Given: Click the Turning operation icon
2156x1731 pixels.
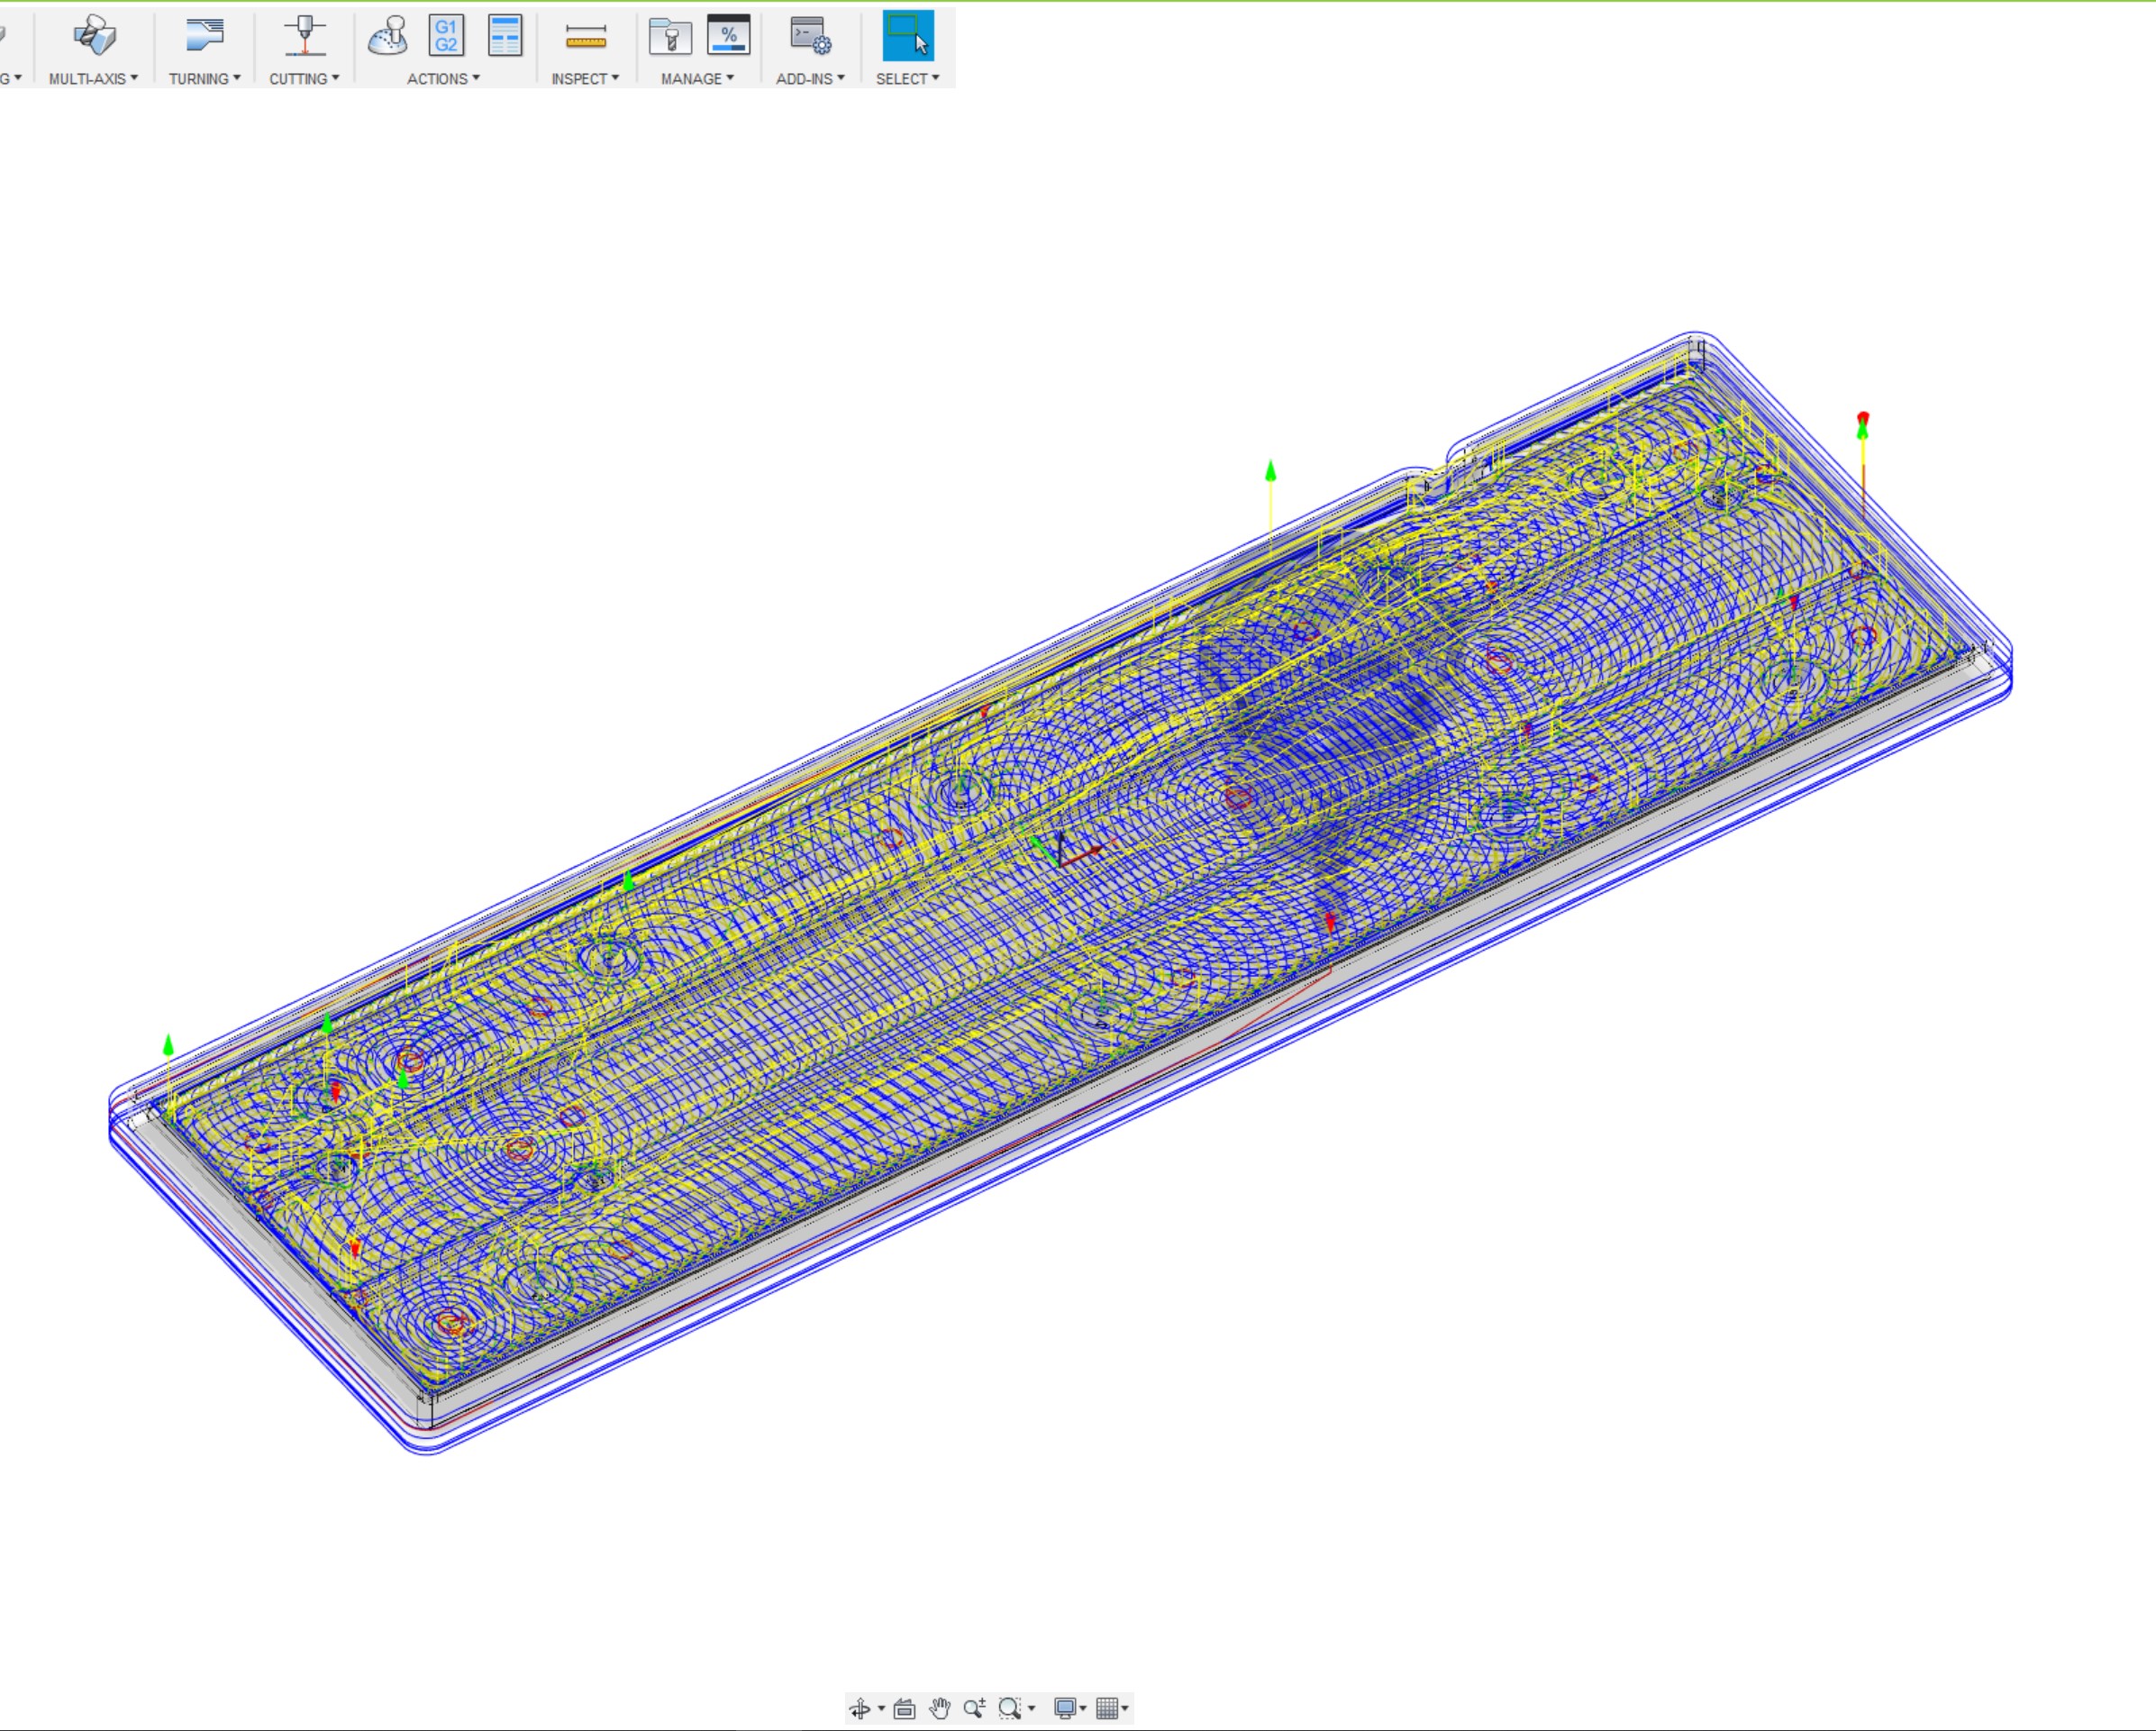Looking at the screenshot, I should tap(204, 36).
